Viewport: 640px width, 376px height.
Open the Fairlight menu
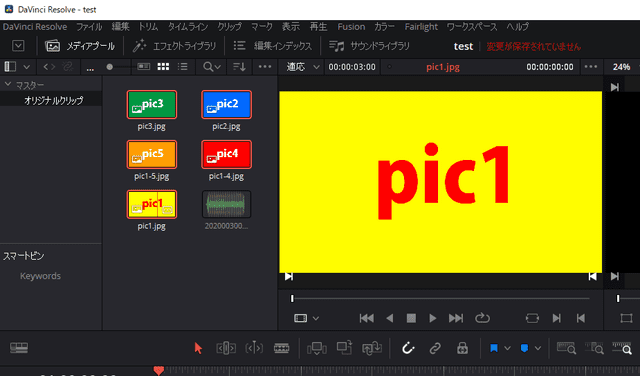pos(421,27)
